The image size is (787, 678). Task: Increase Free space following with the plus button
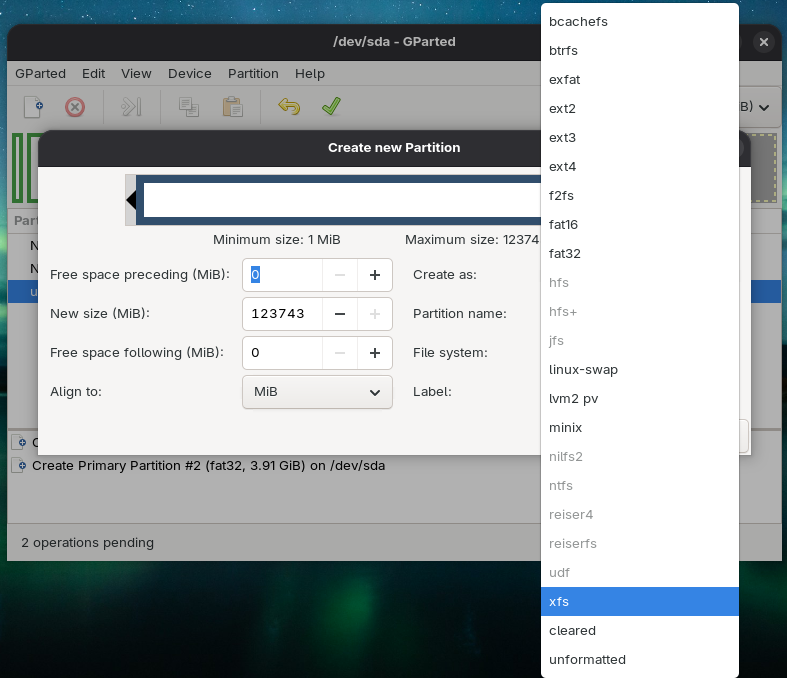(375, 352)
